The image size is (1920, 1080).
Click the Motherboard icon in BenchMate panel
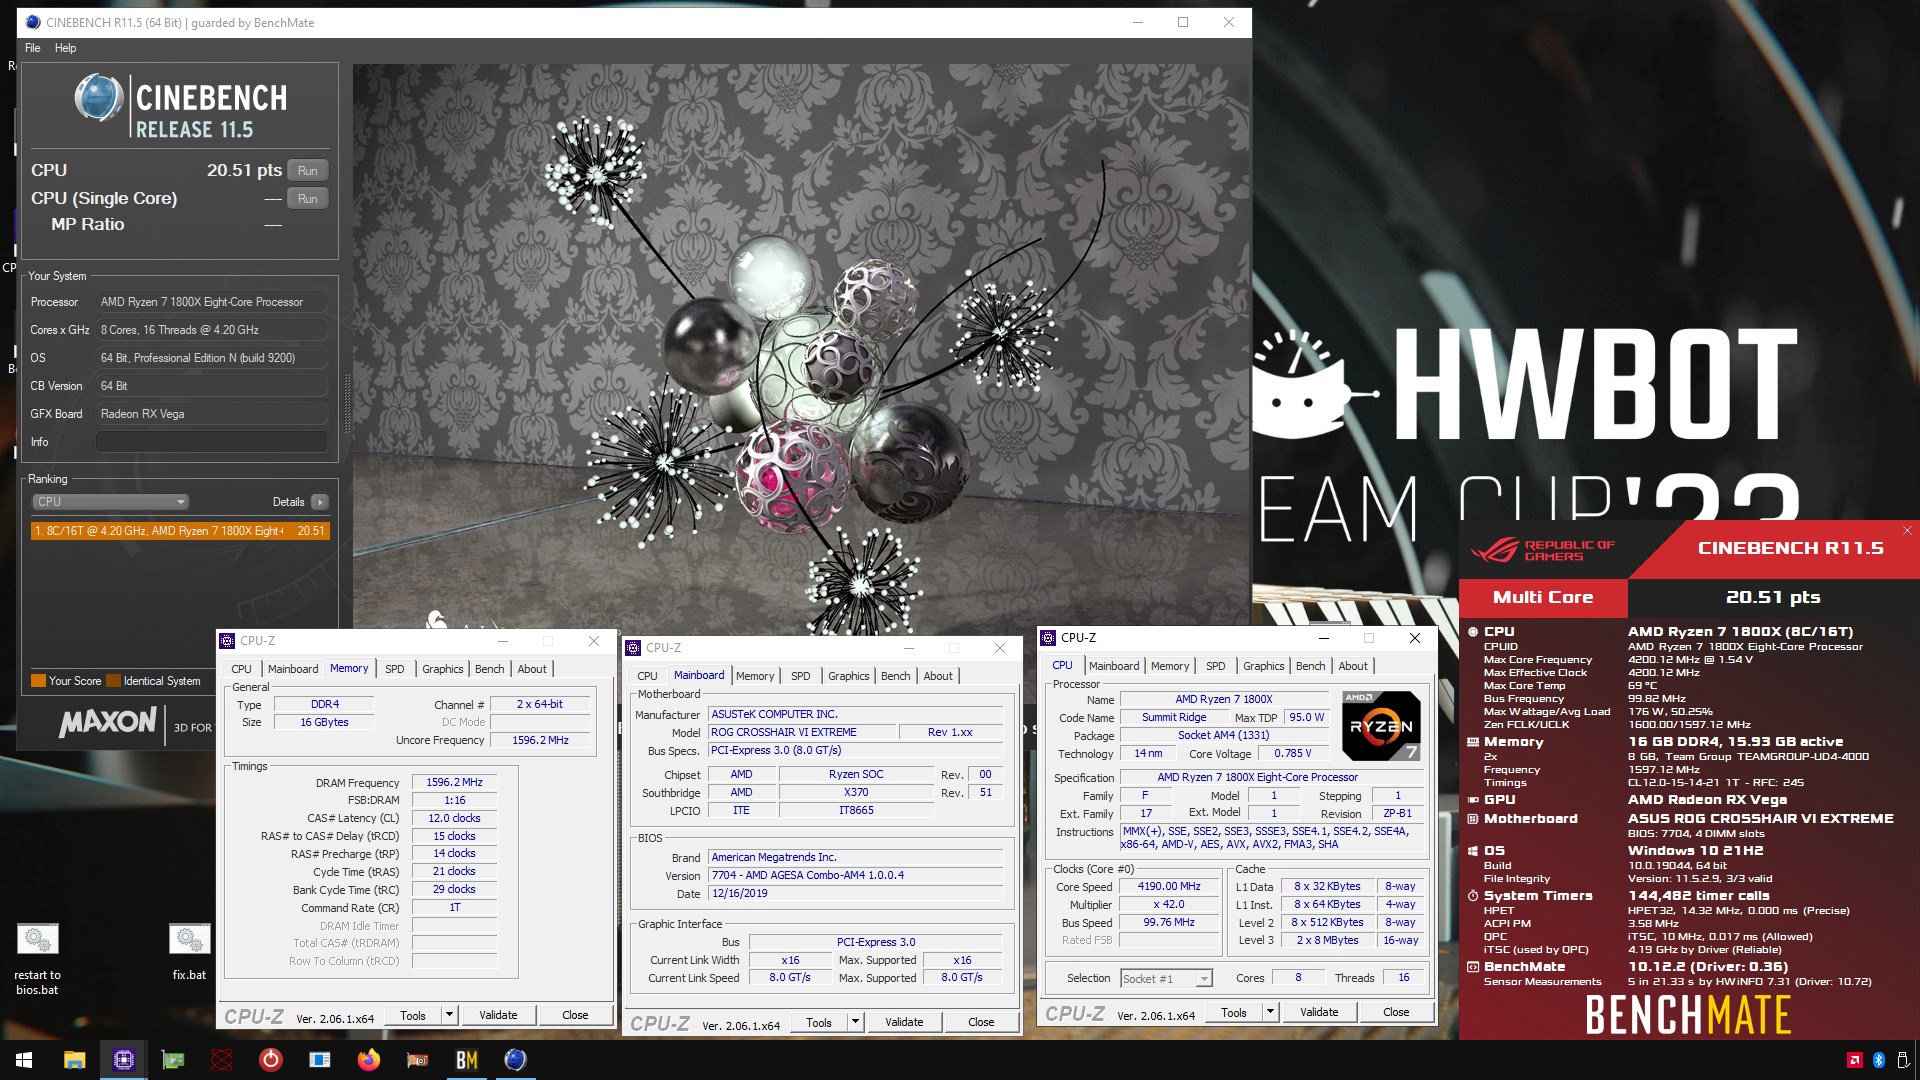click(x=1473, y=819)
